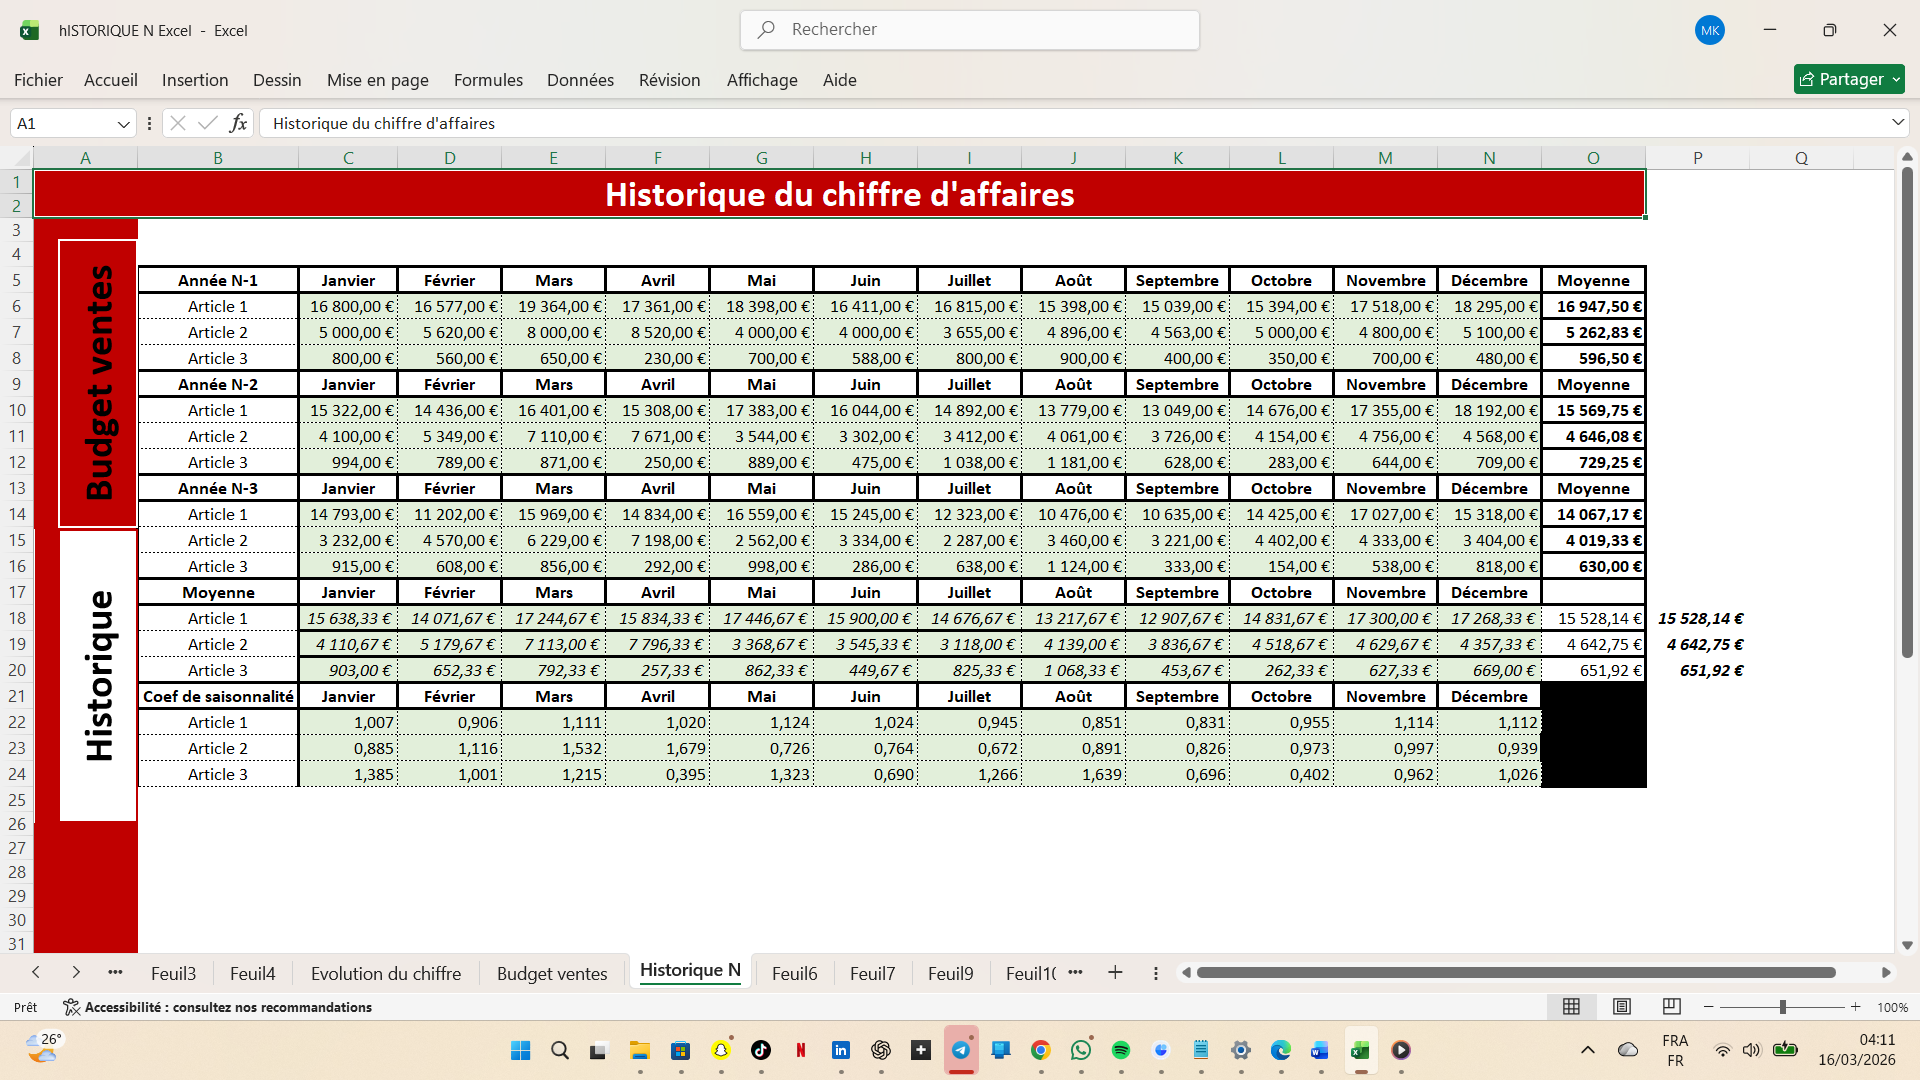Image resolution: width=1920 pixels, height=1080 pixels.
Task: Open the Formules ribbon tab
Action: coord(488,80)
